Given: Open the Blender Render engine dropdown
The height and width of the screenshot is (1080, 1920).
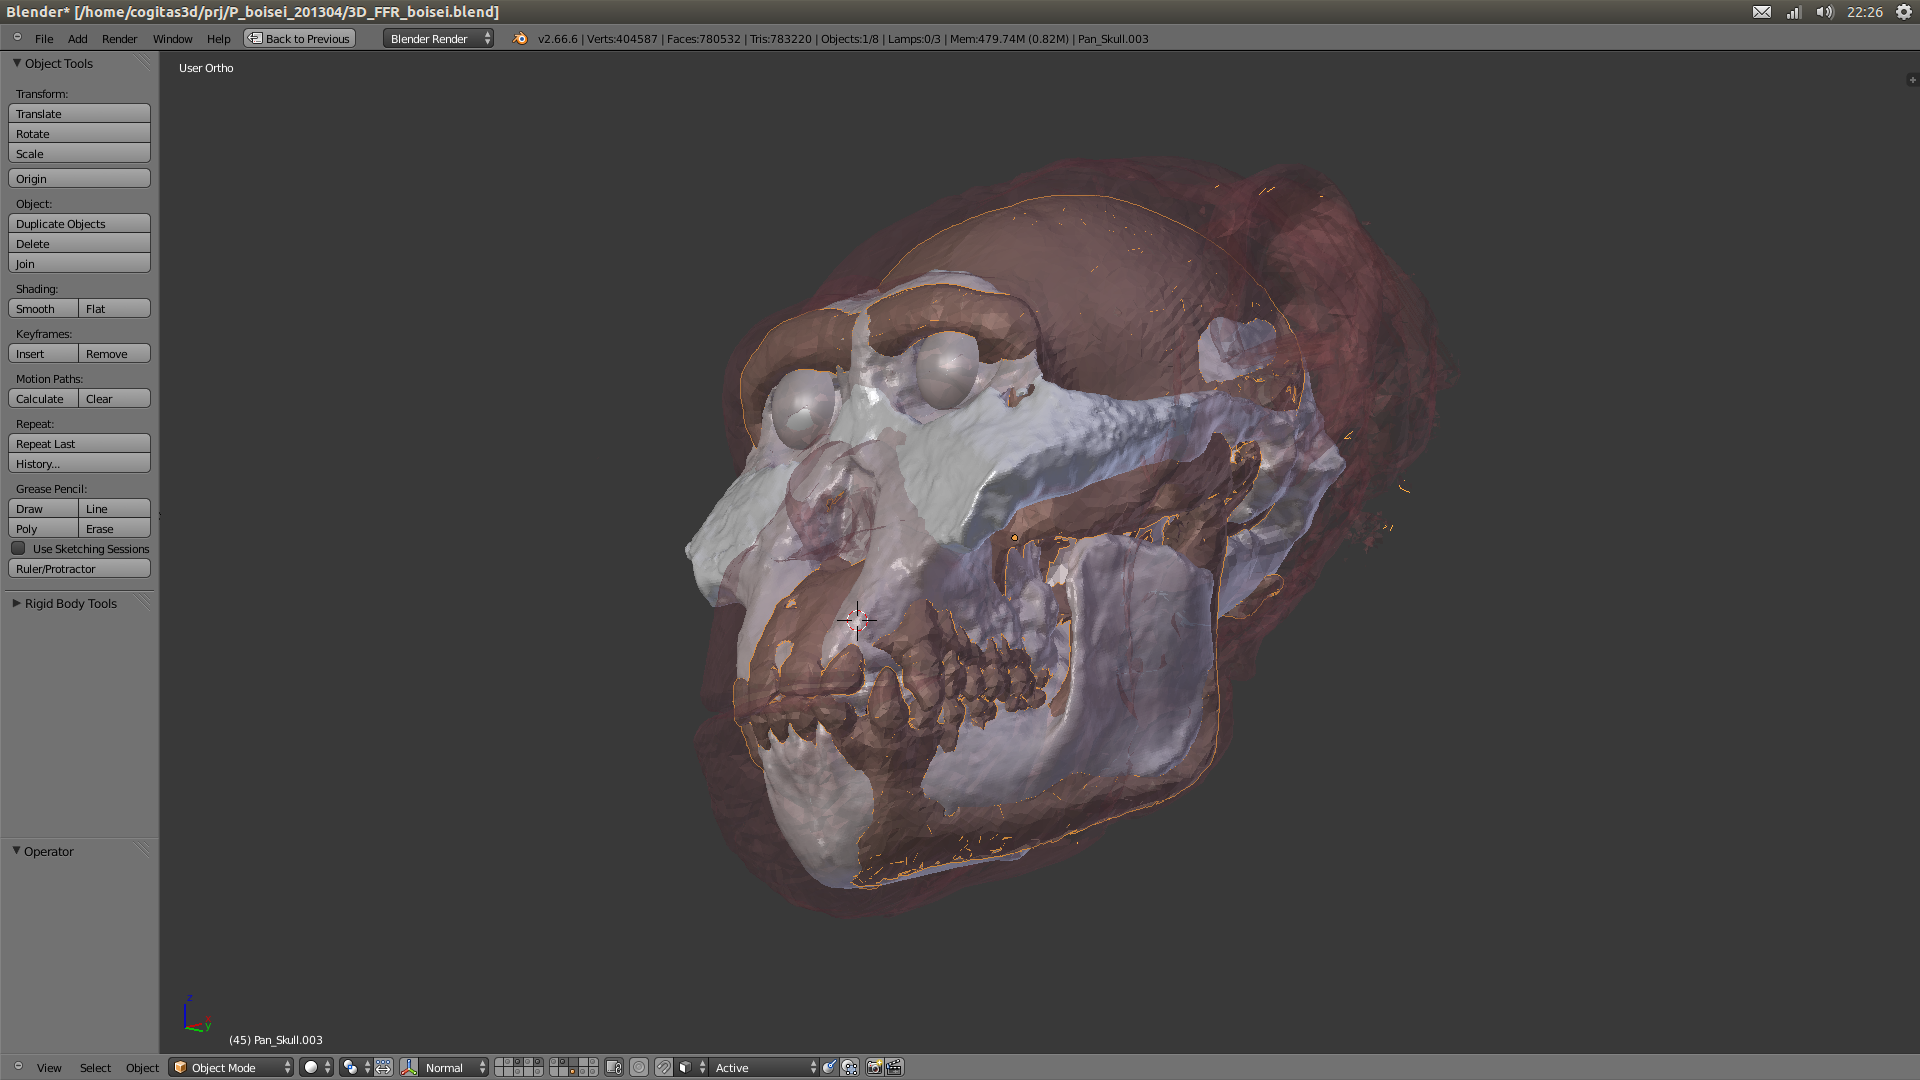Looking at the screenshot, I should pyautogui.click(x=438, y=39).
